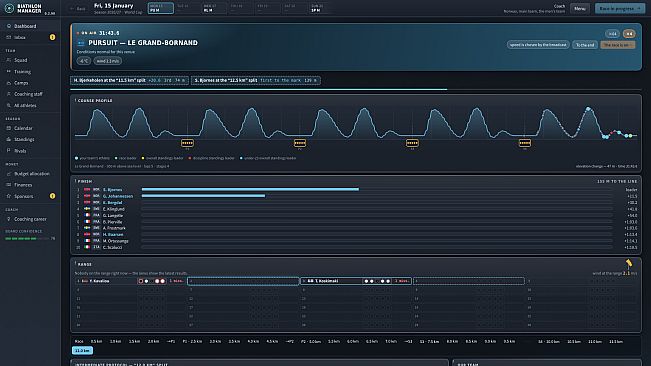651x366 pixels.
Task: Select the Wednesday 'RL M' day tab
Action: tap(214, 8)
